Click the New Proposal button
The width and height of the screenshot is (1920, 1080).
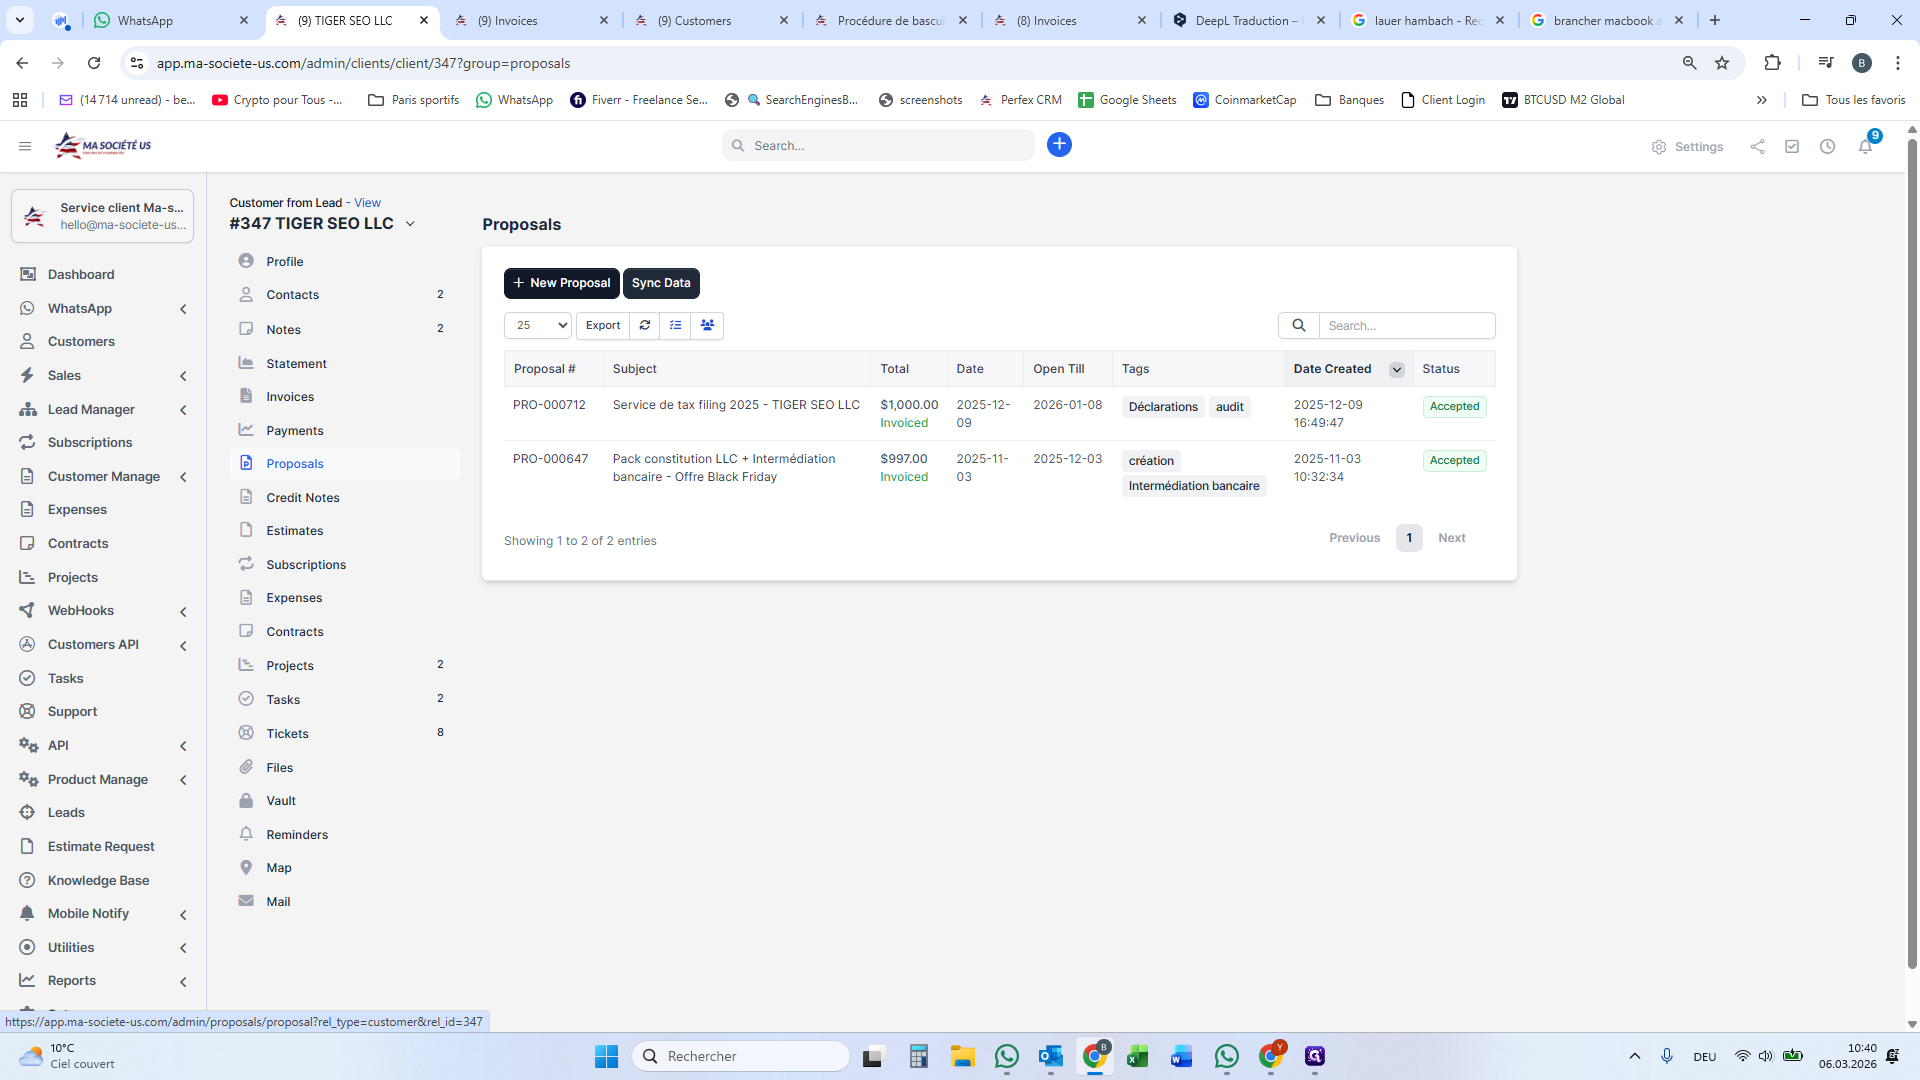pyautogui.click(x=561, y=283)
